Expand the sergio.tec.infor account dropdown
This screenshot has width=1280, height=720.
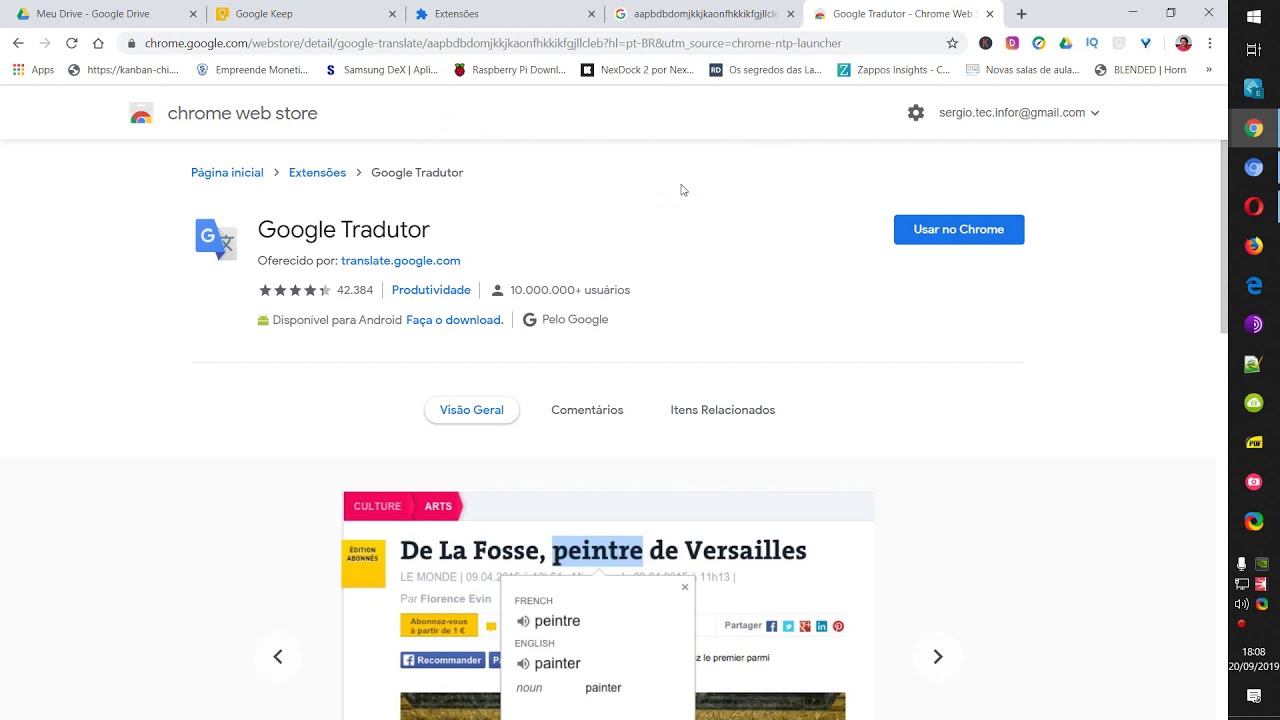pyautogui.click(x=1019, y=113)
